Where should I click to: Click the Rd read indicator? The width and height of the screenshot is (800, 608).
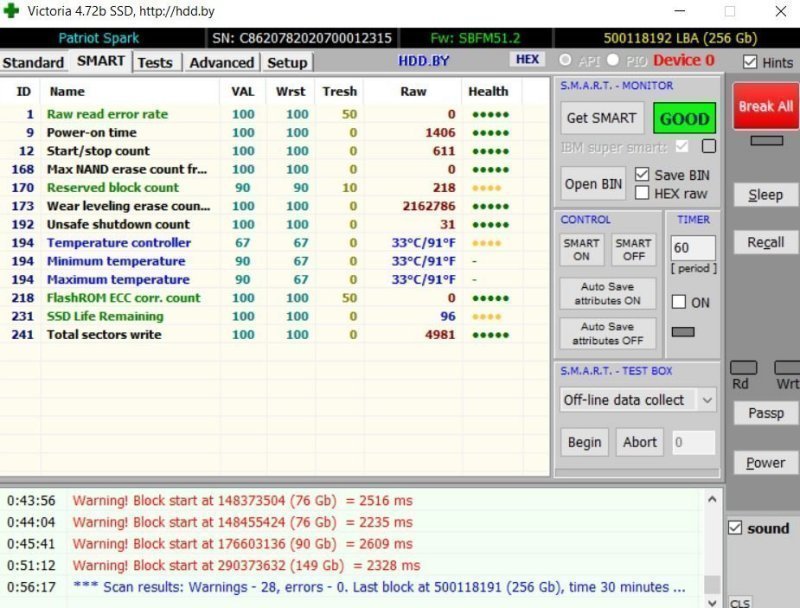pos(743,369)
